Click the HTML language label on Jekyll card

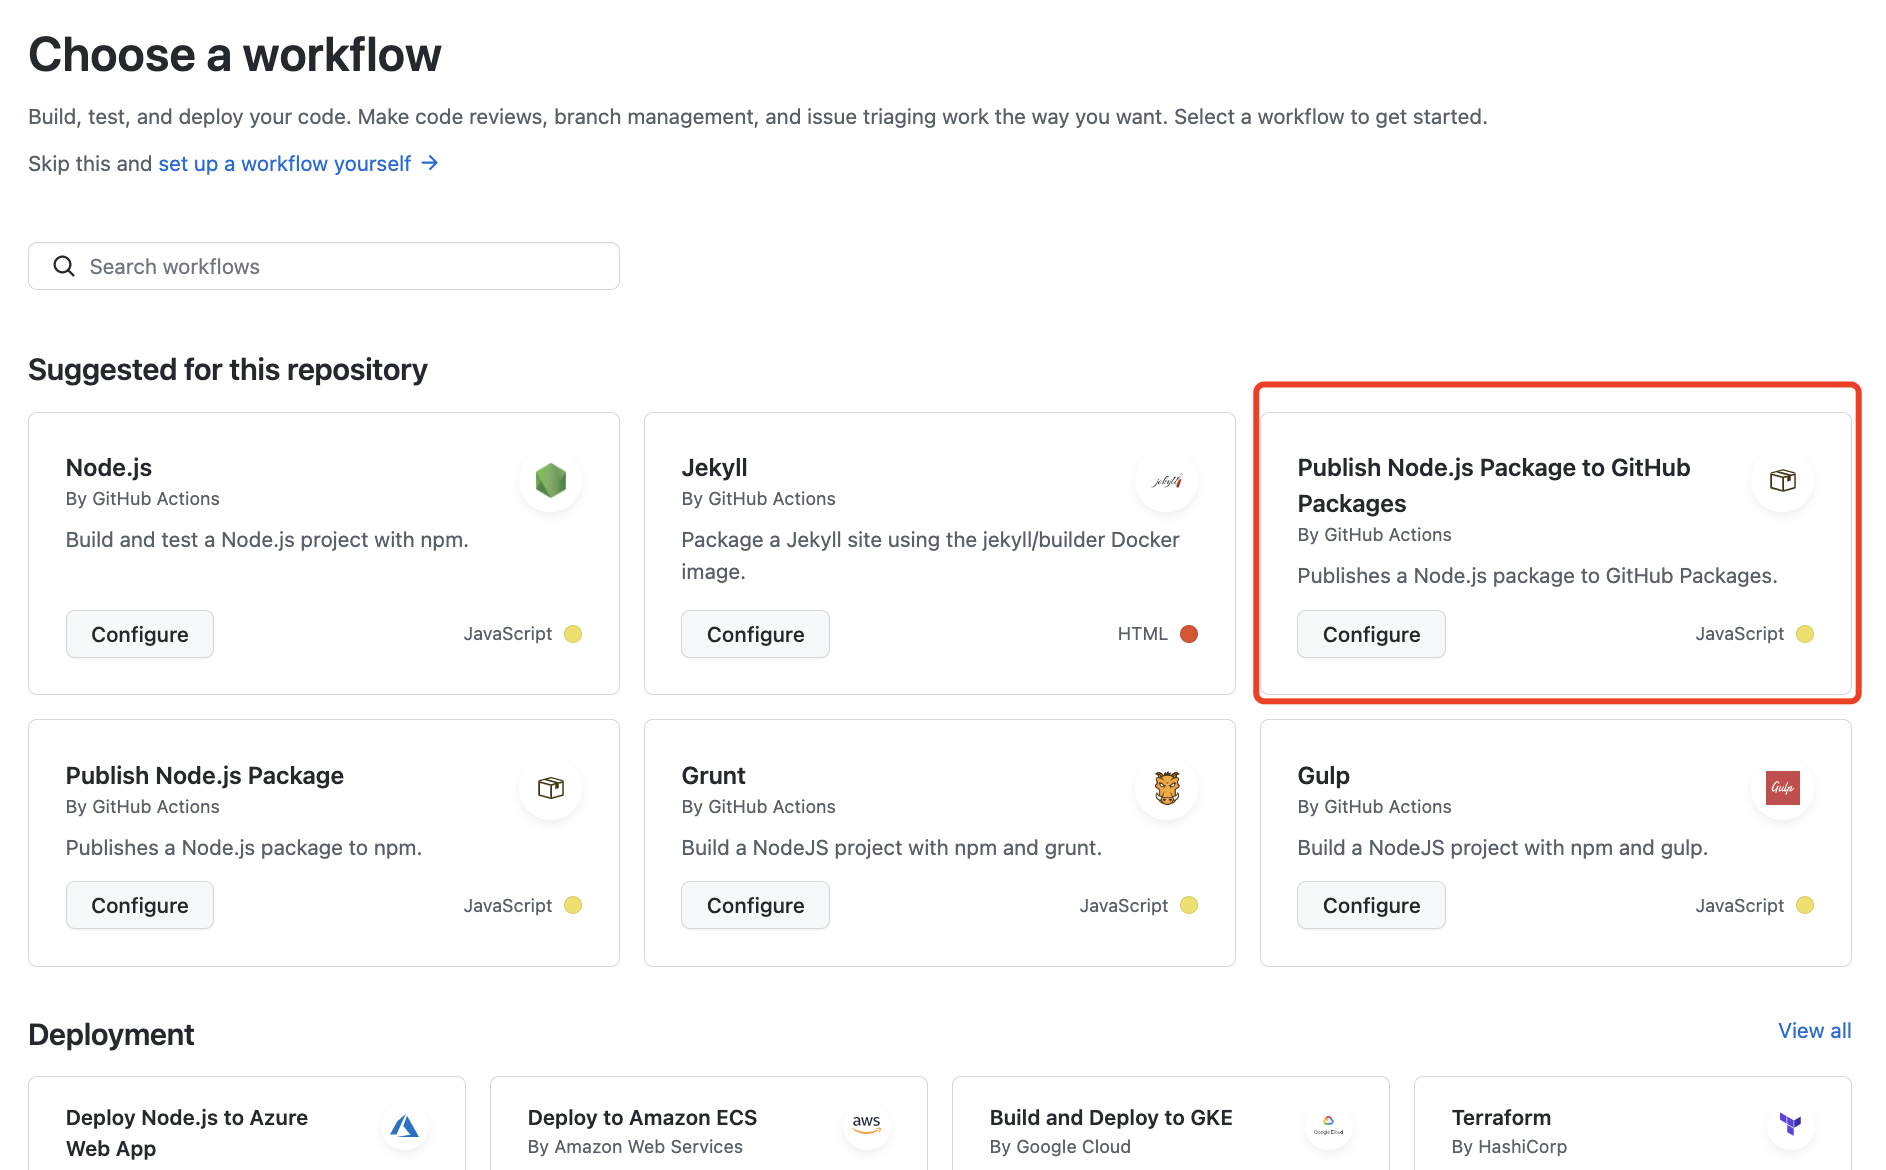(1143, 634)
